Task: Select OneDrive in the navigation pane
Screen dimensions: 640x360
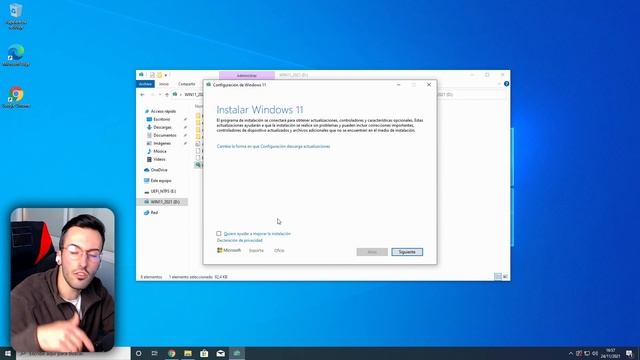Action: tap(158, 170)
